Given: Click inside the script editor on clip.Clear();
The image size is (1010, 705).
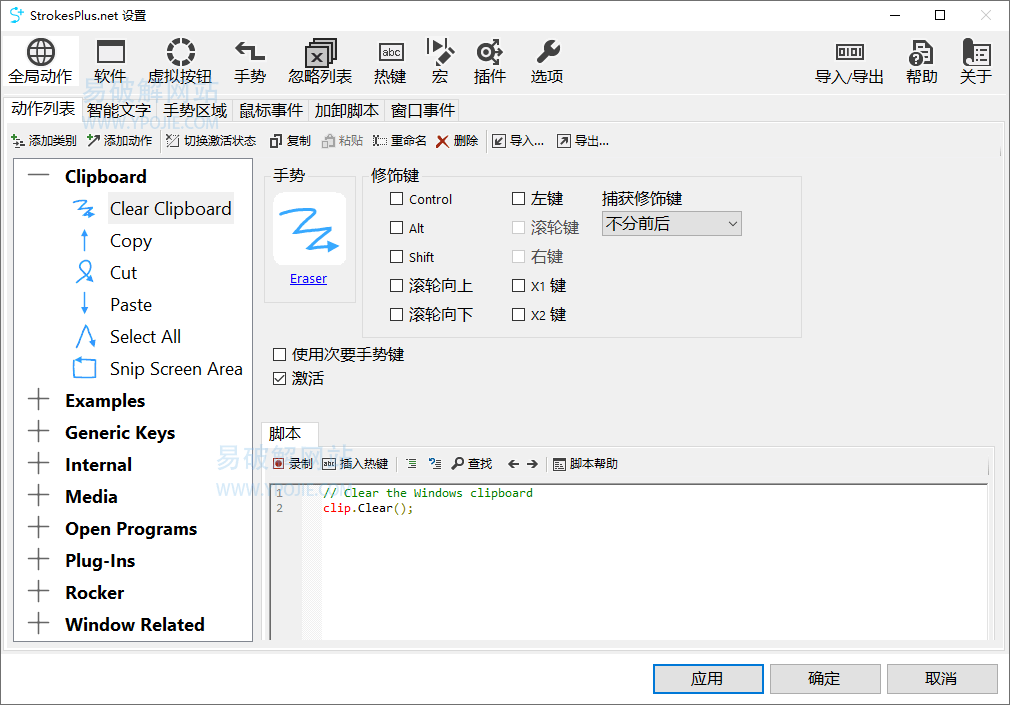Looking at the screenshot, I should (x=368, y=508).
